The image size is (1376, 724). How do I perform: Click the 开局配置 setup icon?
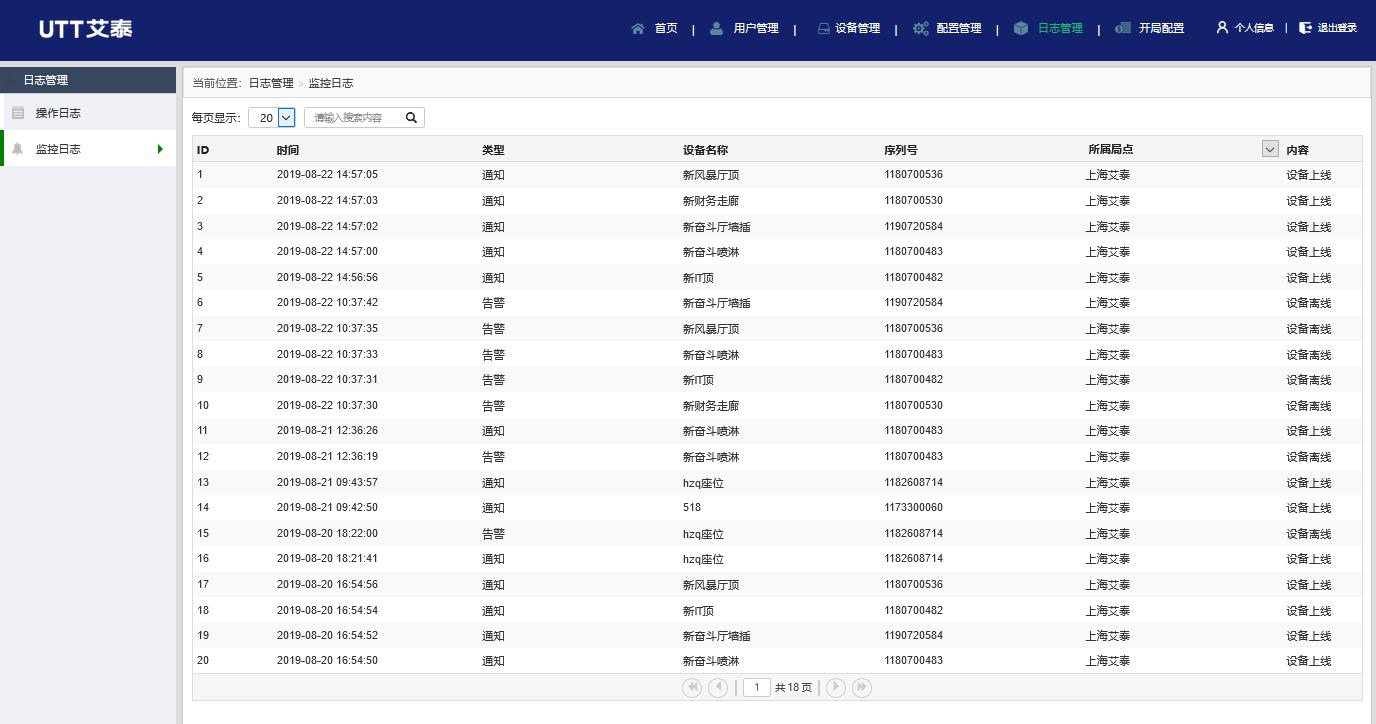click(x=1122, y=28)
